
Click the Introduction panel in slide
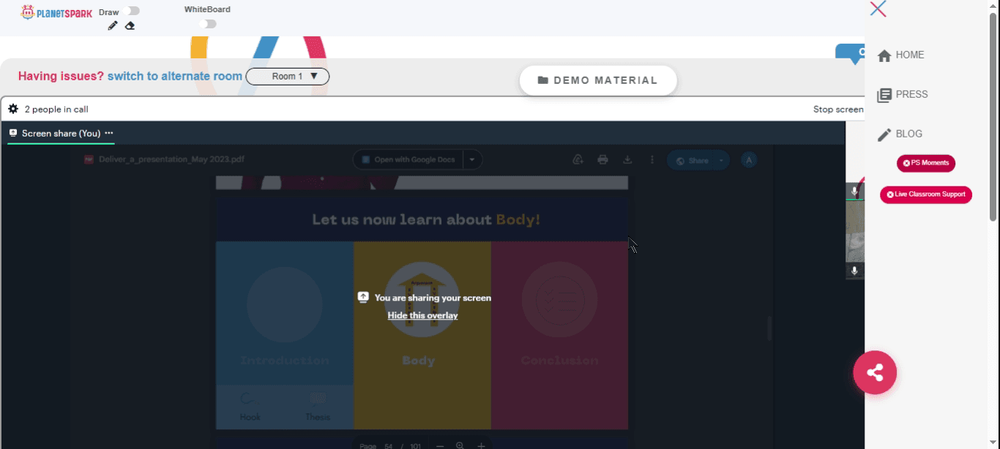click(x=284, y=313)
